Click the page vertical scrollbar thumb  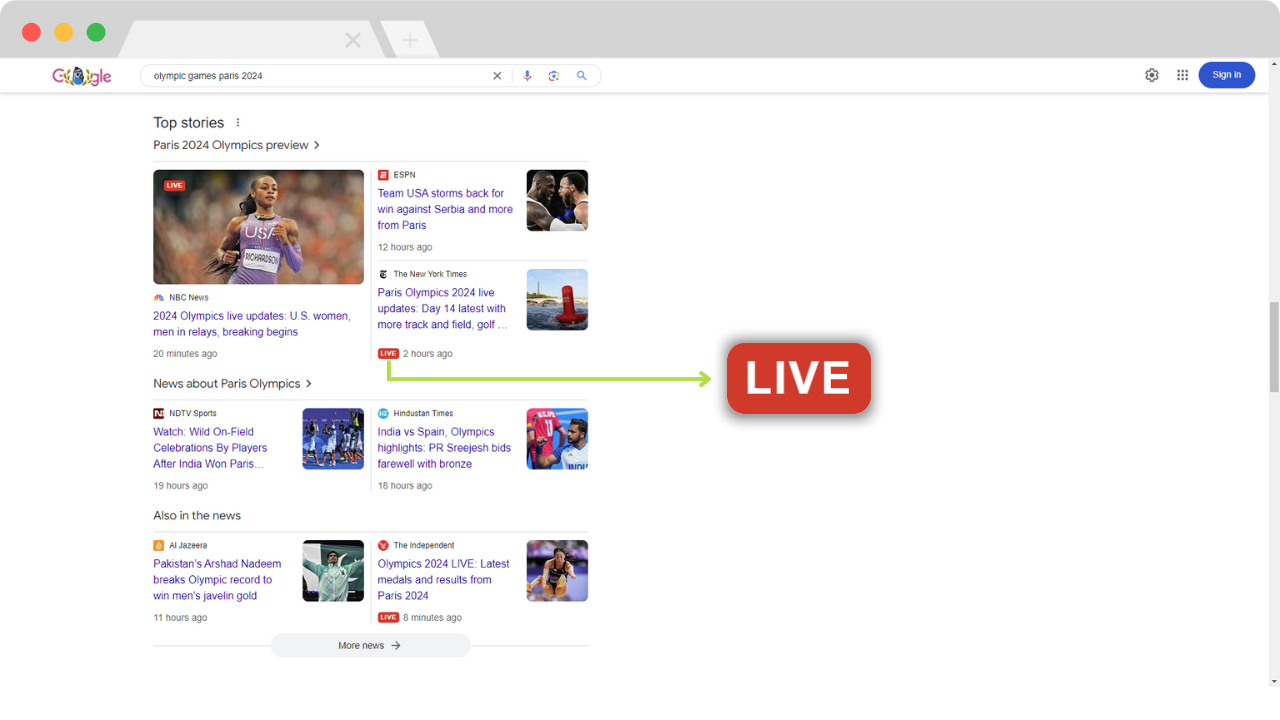tap(1274, 347)
